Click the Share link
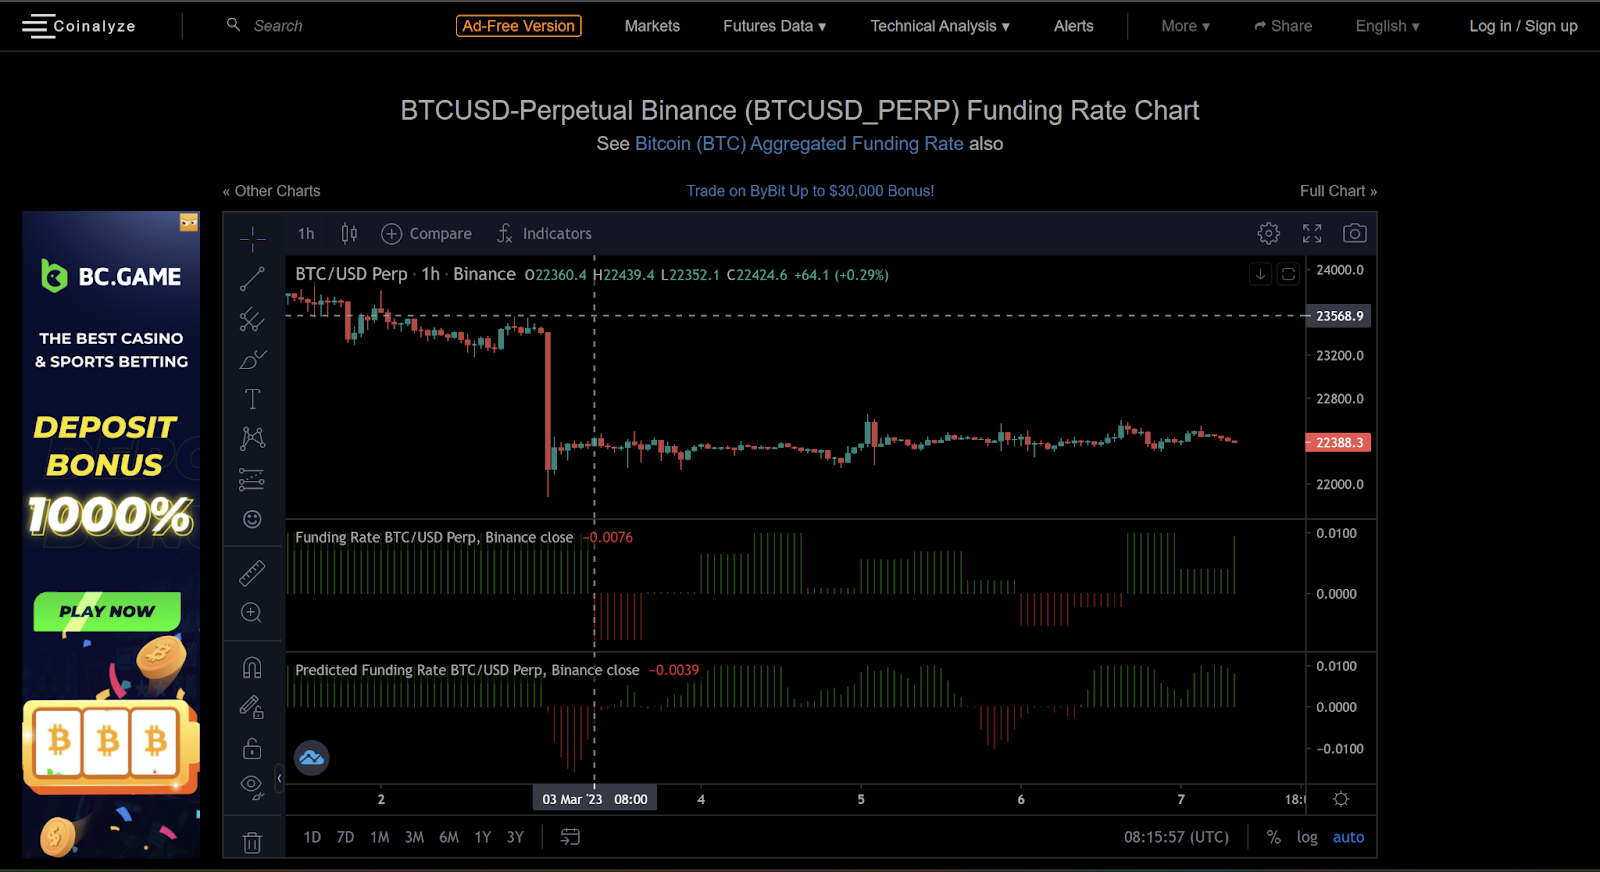The height and width of the screenshot is (872, 1600). tap(1283, 26)
